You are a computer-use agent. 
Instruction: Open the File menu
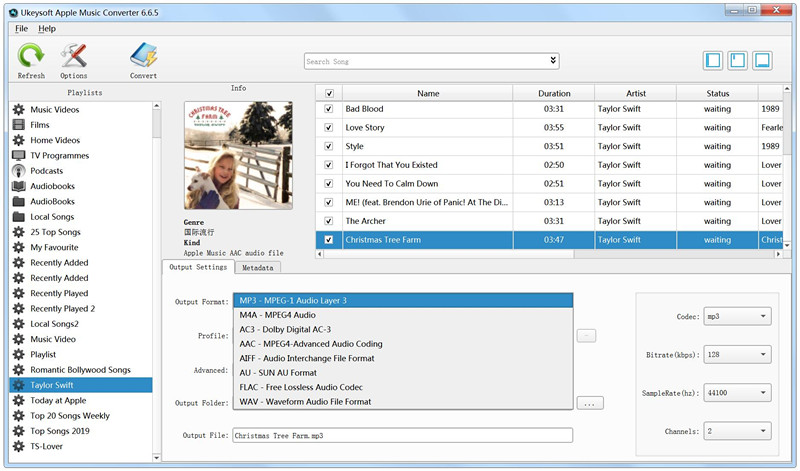(21, 29)
